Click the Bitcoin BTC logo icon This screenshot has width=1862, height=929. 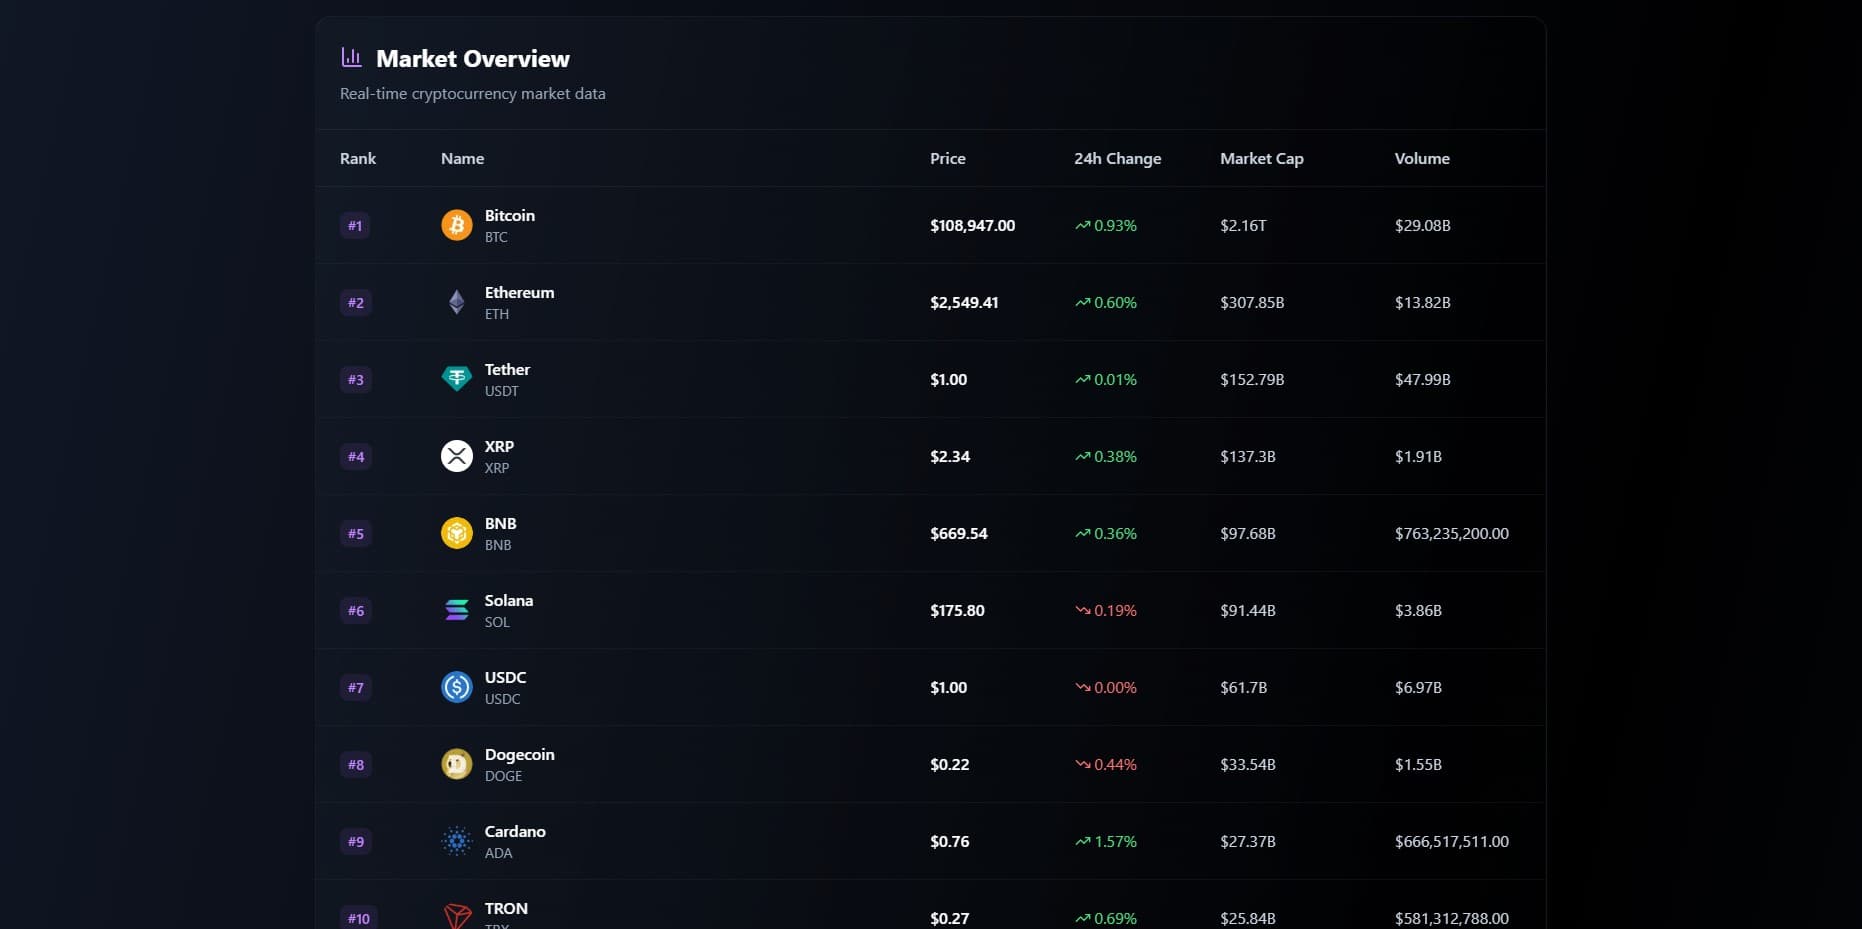[456, 225]
